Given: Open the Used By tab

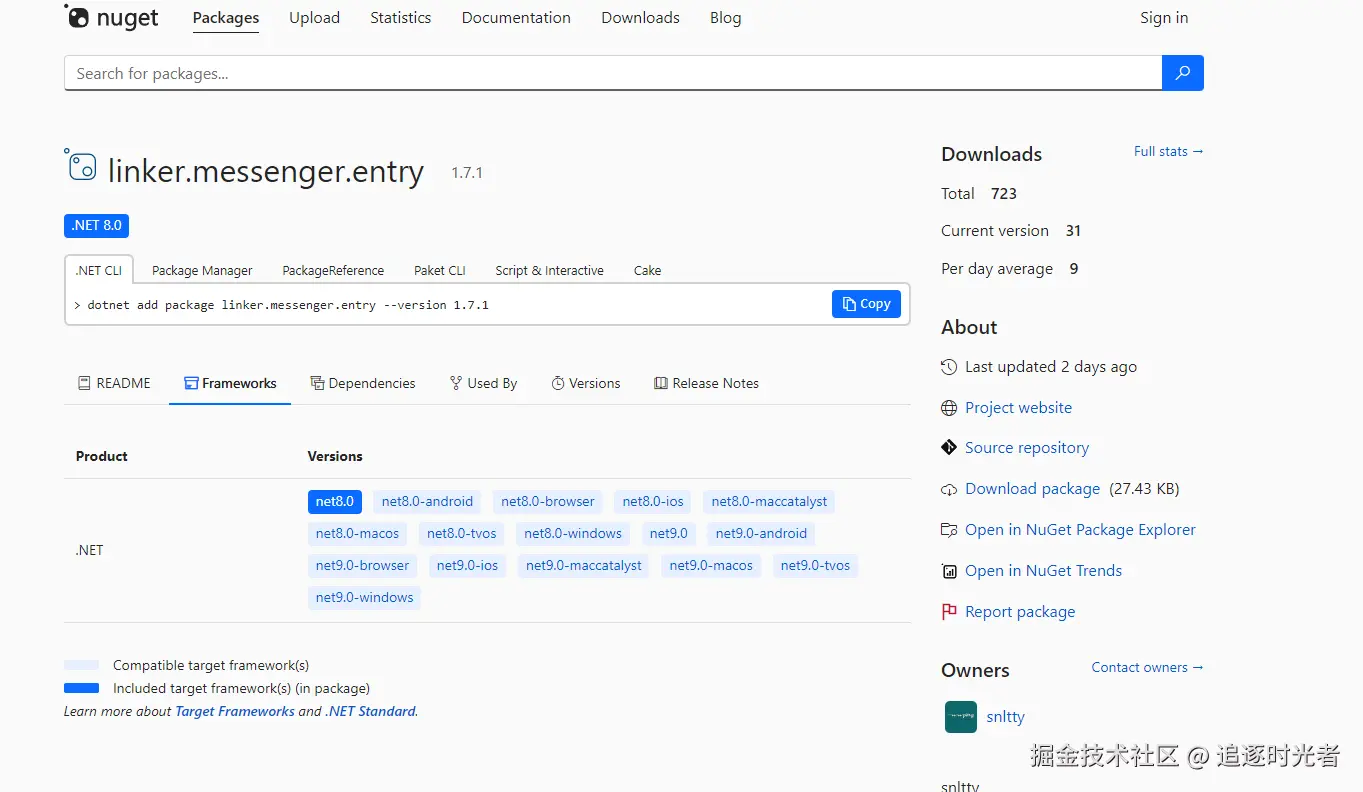Looking at the screenshot, I should 483,383.
